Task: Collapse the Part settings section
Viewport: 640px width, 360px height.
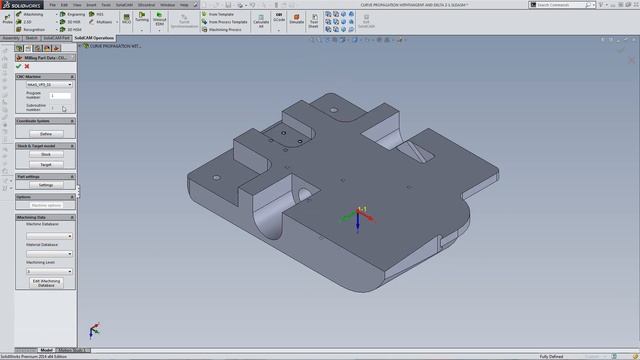Action: pos(72,177)
